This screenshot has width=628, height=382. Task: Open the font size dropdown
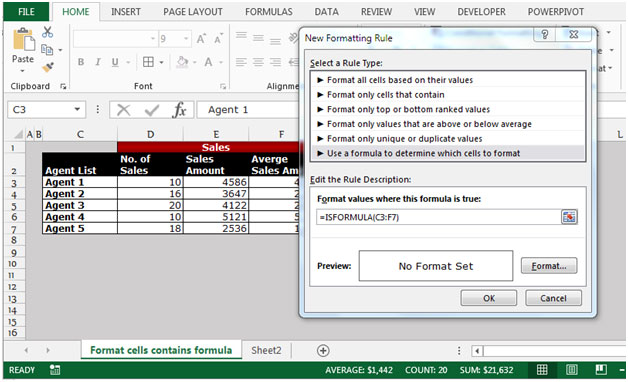point(186,39)
